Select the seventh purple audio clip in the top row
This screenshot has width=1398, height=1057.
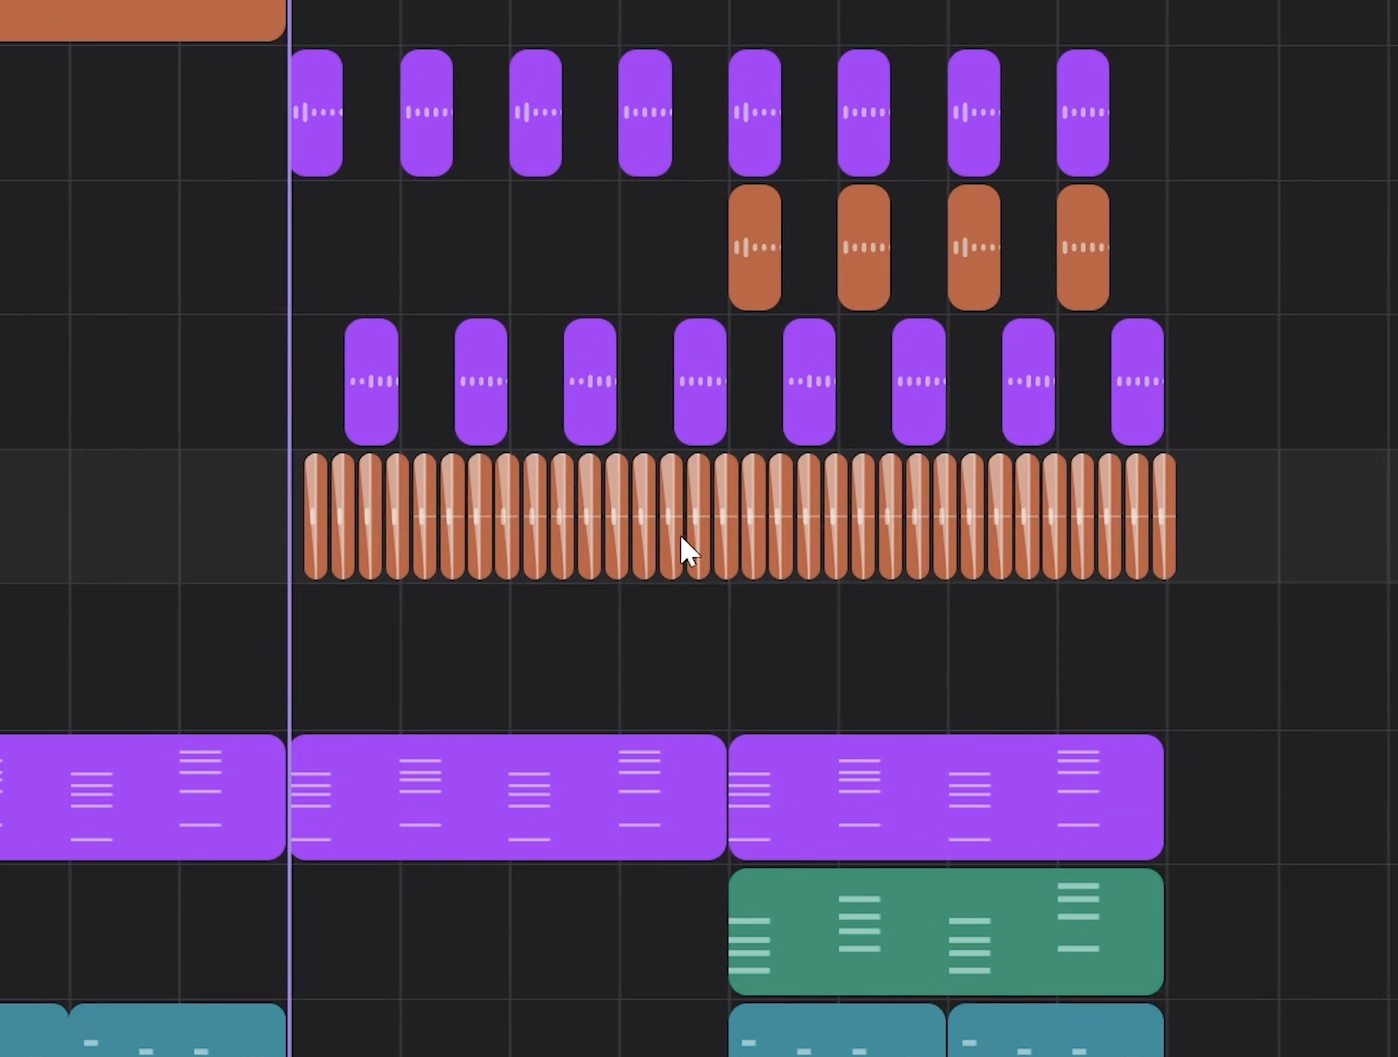[974, 113]
